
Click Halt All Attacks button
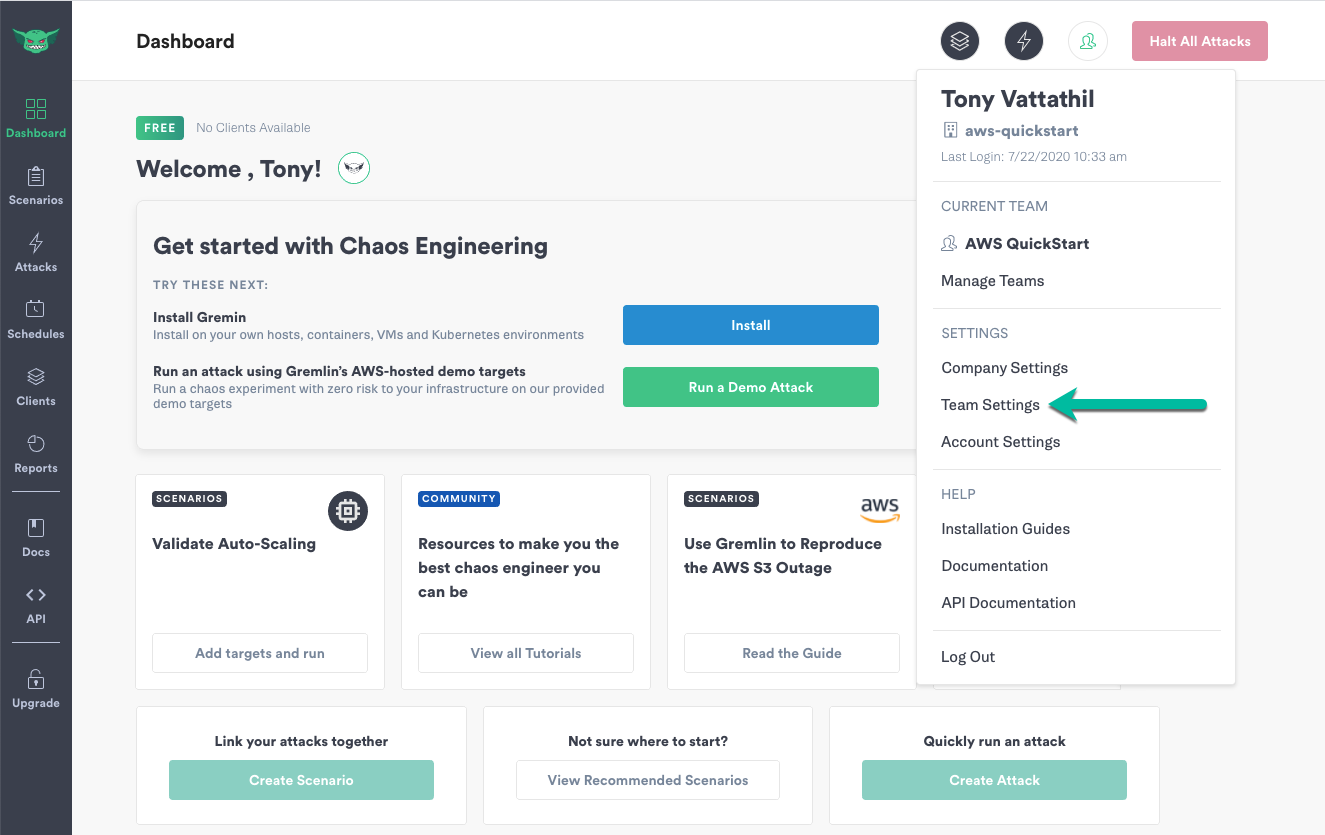click(1200, 41)
